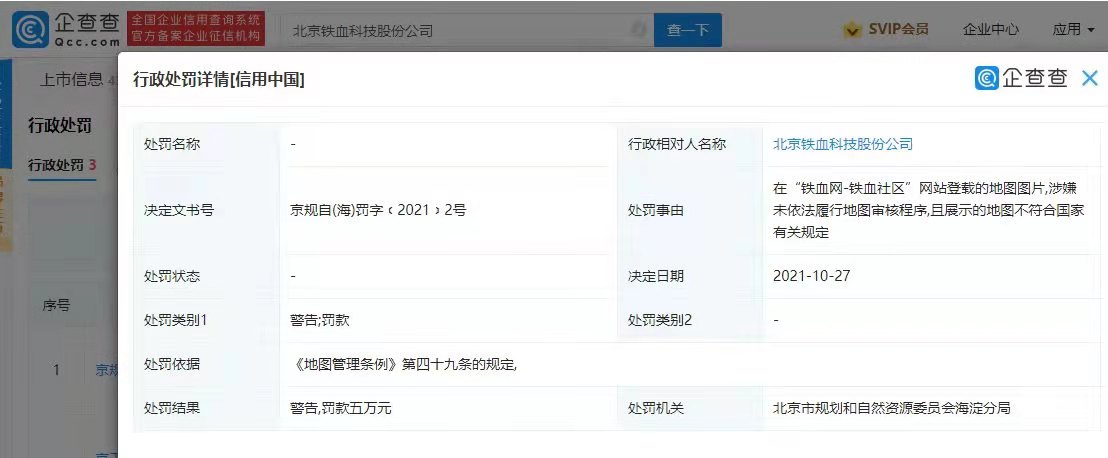Click 北京市规划和自然资源委员会海淀分局 authority text
This screenshot has width=1108, height=458.
(x=892, y=408)
